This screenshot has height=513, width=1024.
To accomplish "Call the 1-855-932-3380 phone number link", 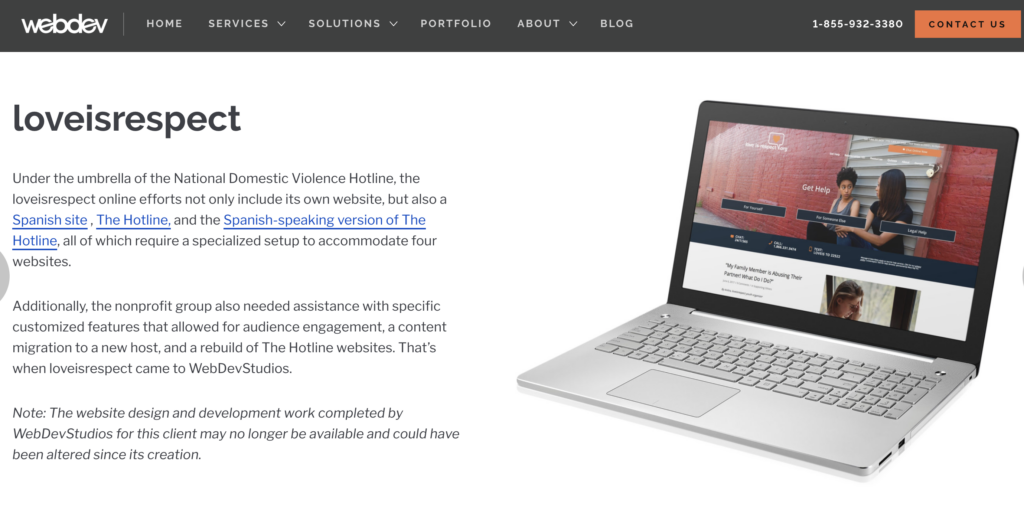I will coord(857,24).
